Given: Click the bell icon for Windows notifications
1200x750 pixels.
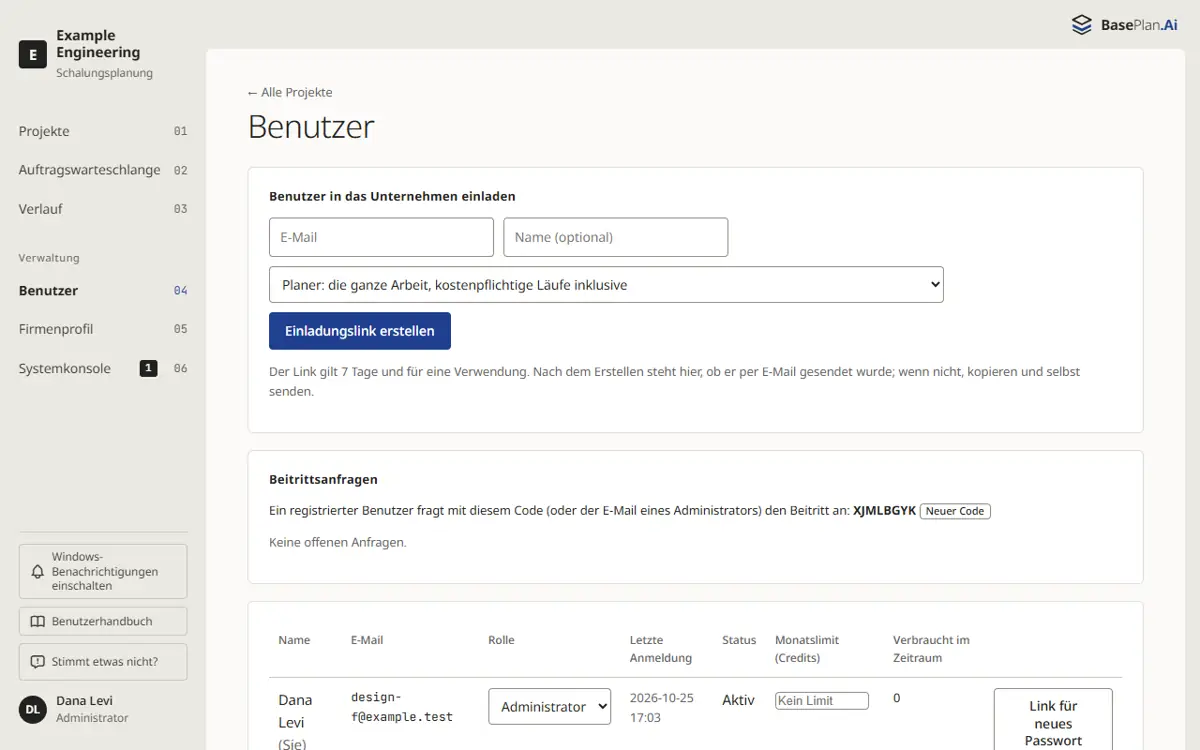Looking at the screenshot, I should (x=38, y=572).
